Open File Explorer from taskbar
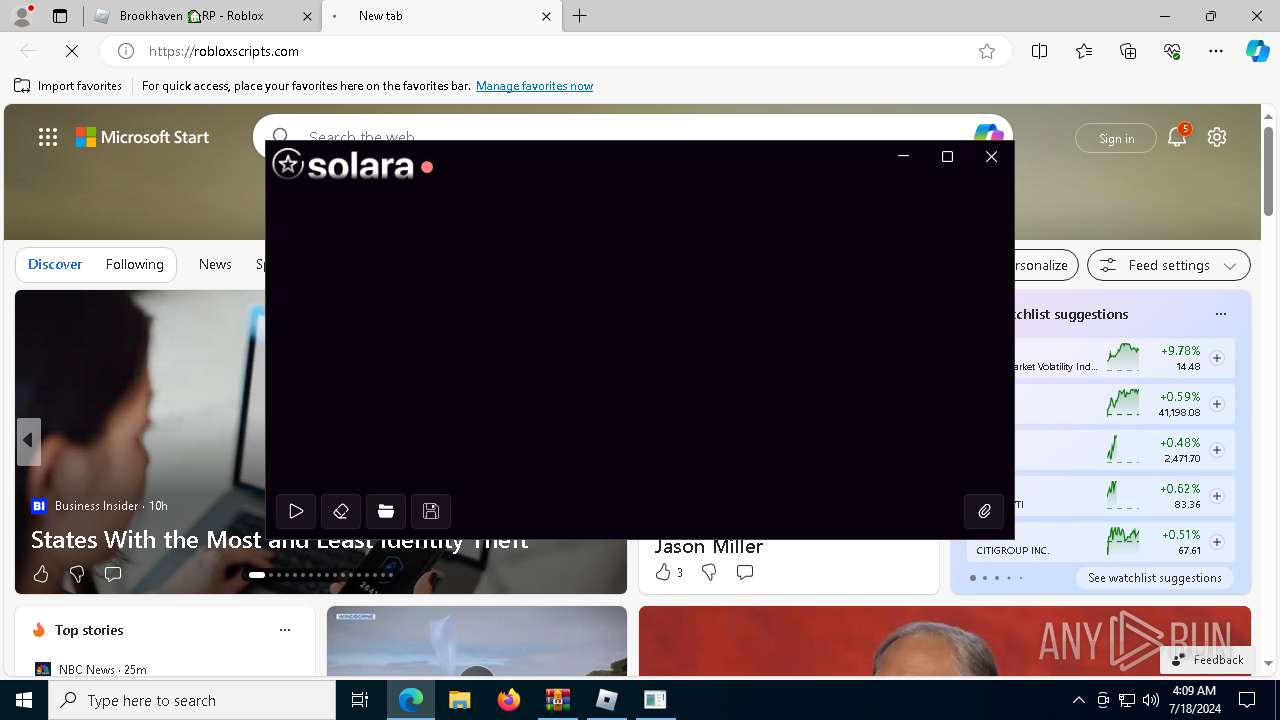This screenshot has height=720, width=1280. (459, 700)
